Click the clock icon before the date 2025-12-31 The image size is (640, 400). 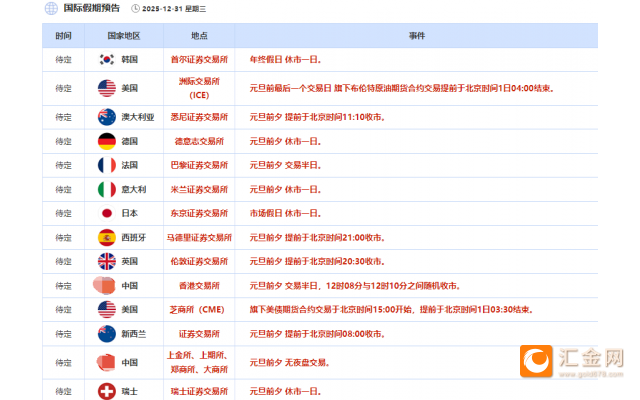click(x=135, y=9)
